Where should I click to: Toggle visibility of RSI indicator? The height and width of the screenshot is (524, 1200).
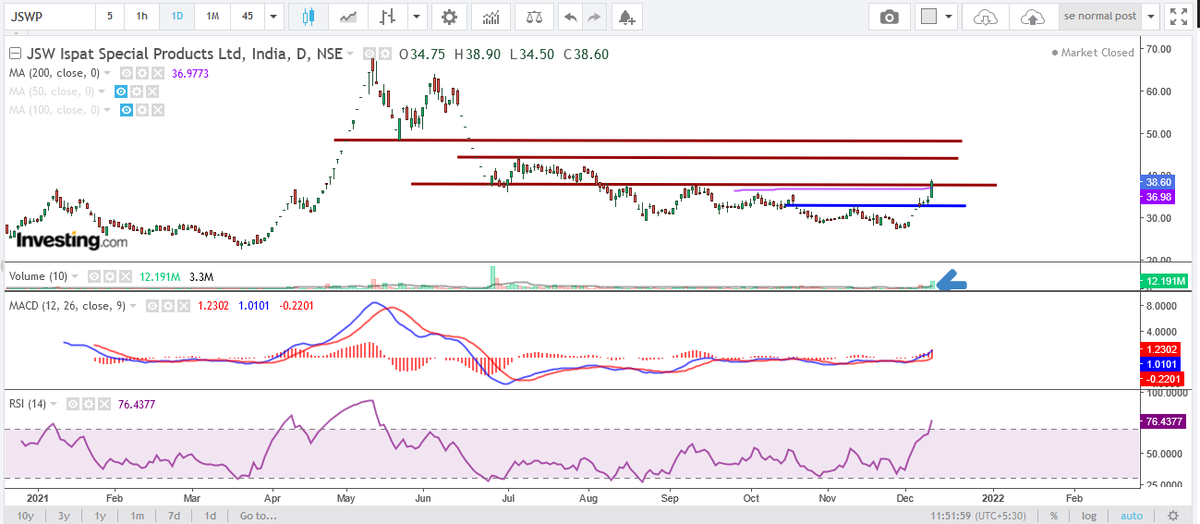click(72, 404)
